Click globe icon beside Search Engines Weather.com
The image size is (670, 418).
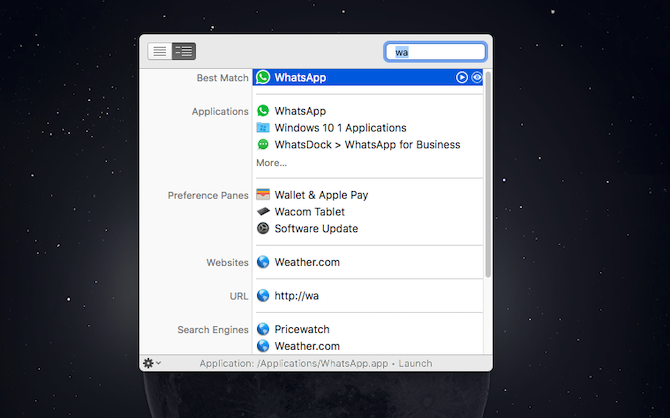263,346
